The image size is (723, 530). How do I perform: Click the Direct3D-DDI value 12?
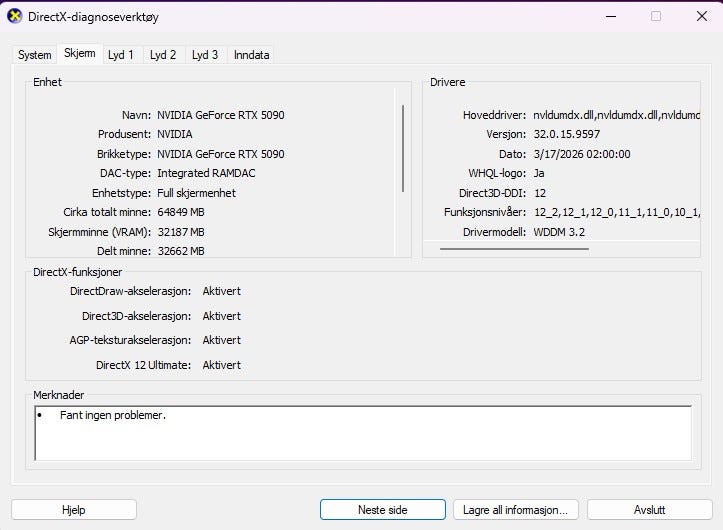(x=540, y=193)
